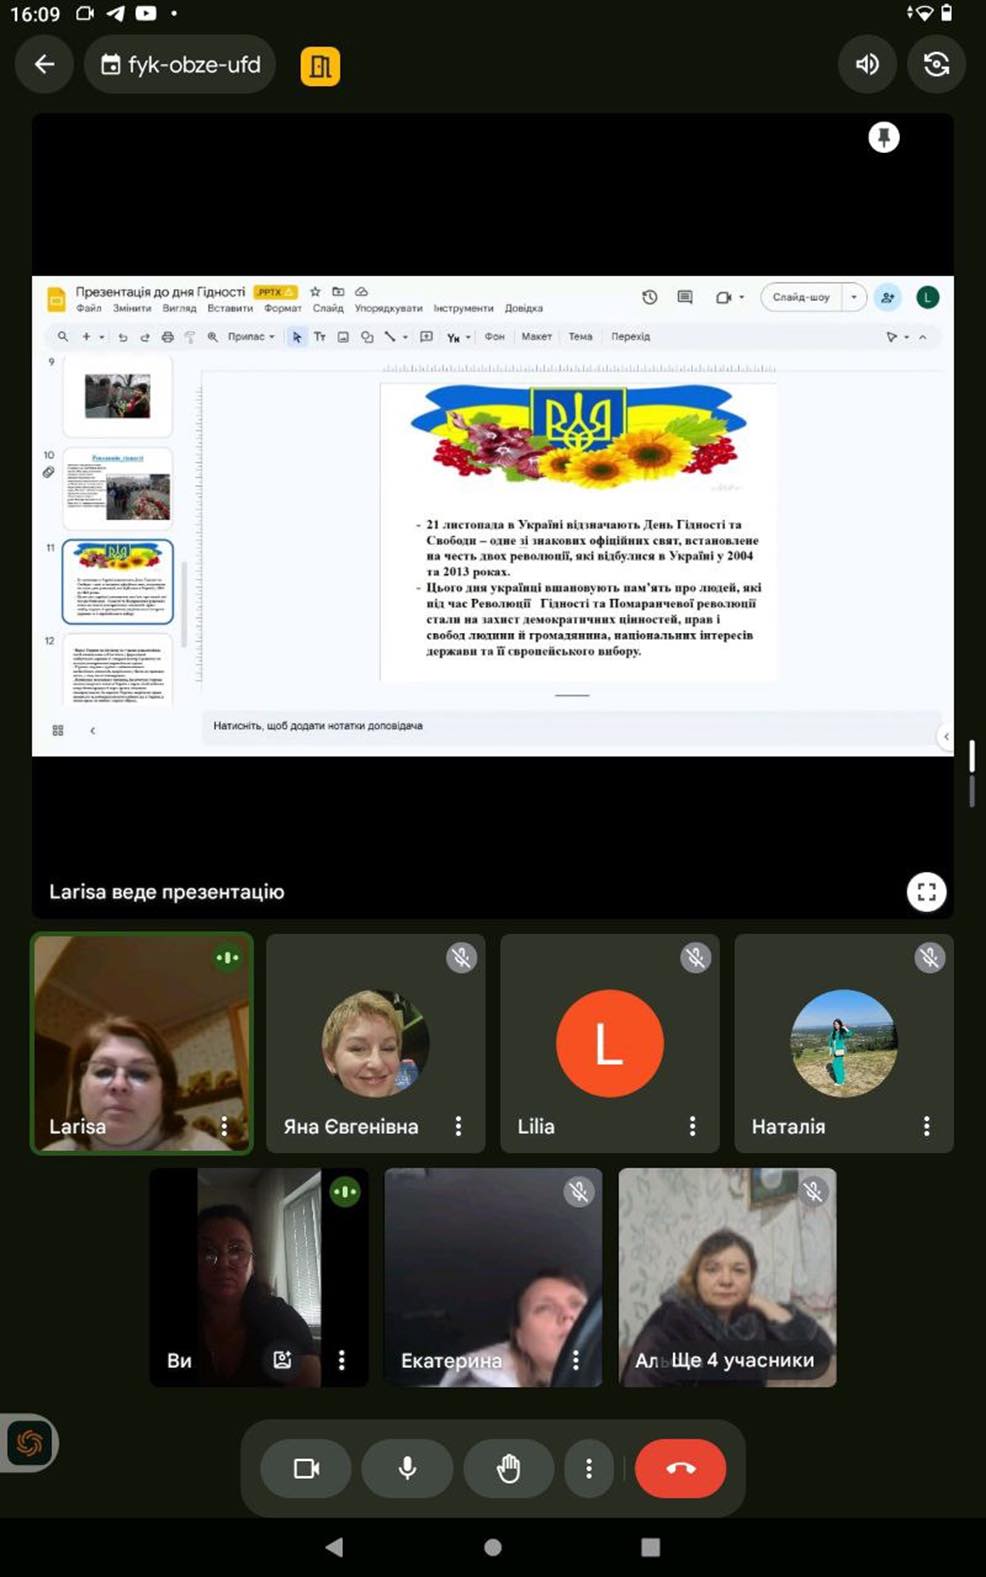This screenshot has width=986, height=1577.
Task: Open options for Наталія's tile
Action: click(926, 1126)
